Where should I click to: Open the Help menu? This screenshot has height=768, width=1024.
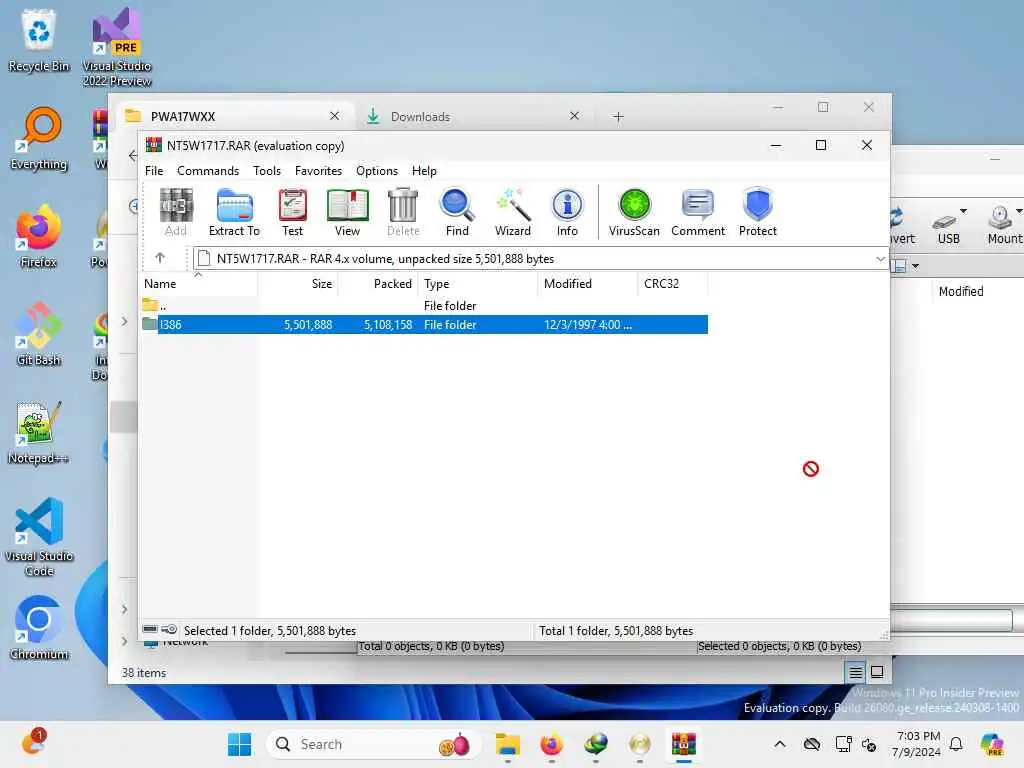coord(424,170)
